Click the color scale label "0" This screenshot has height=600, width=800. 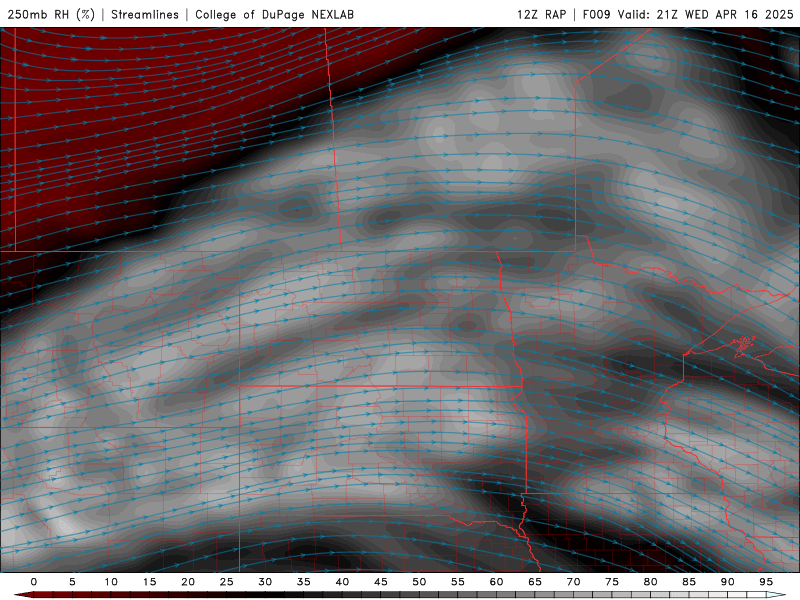(x=34, y=582)
